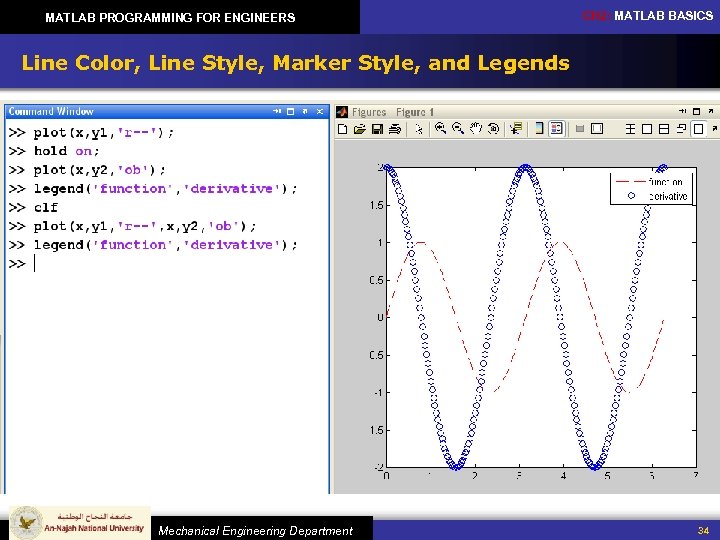Screen dimensions: 720x540
Task: Click the undock arrow on Figures toolbar
Action: tap(714, 129)
